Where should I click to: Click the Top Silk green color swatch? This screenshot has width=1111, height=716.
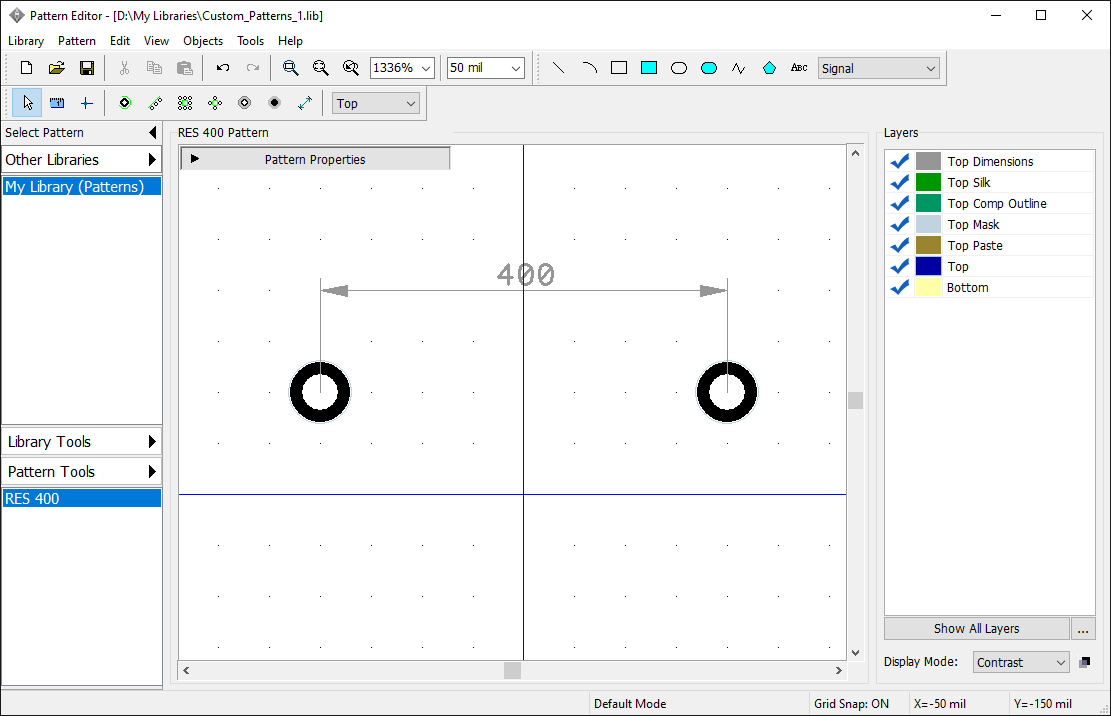928,183
